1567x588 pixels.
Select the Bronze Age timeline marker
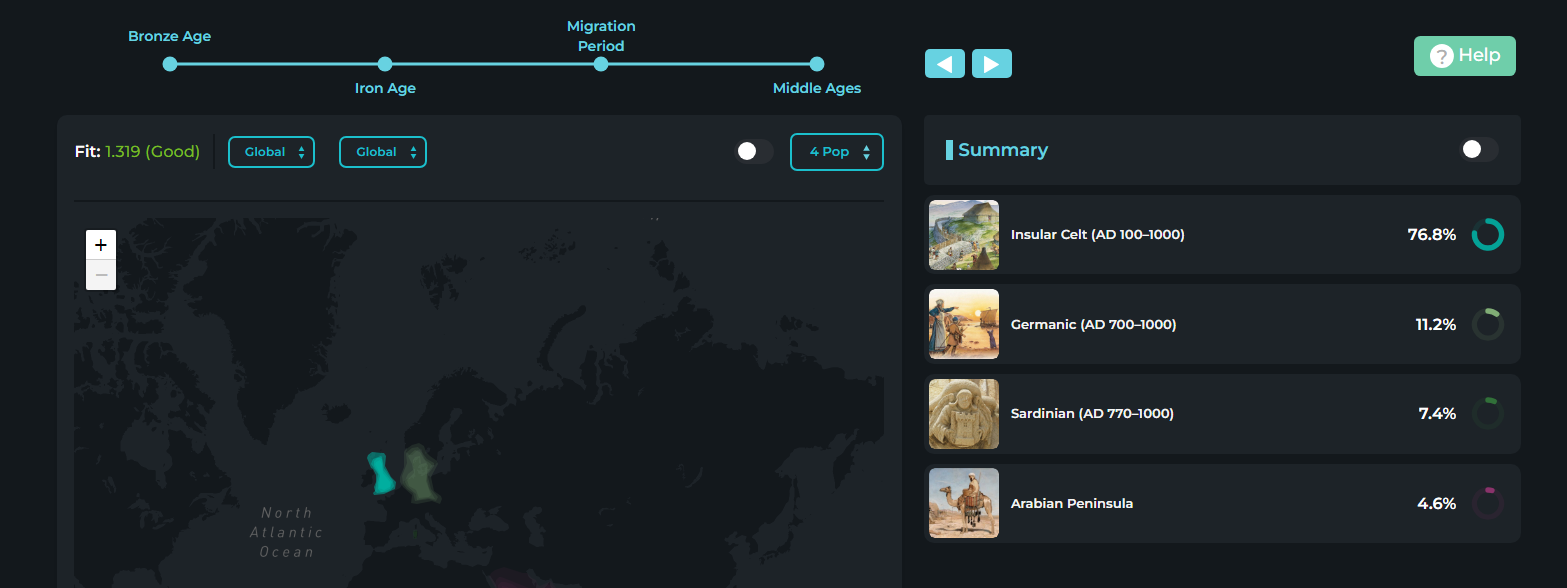[x=170, y=64]
